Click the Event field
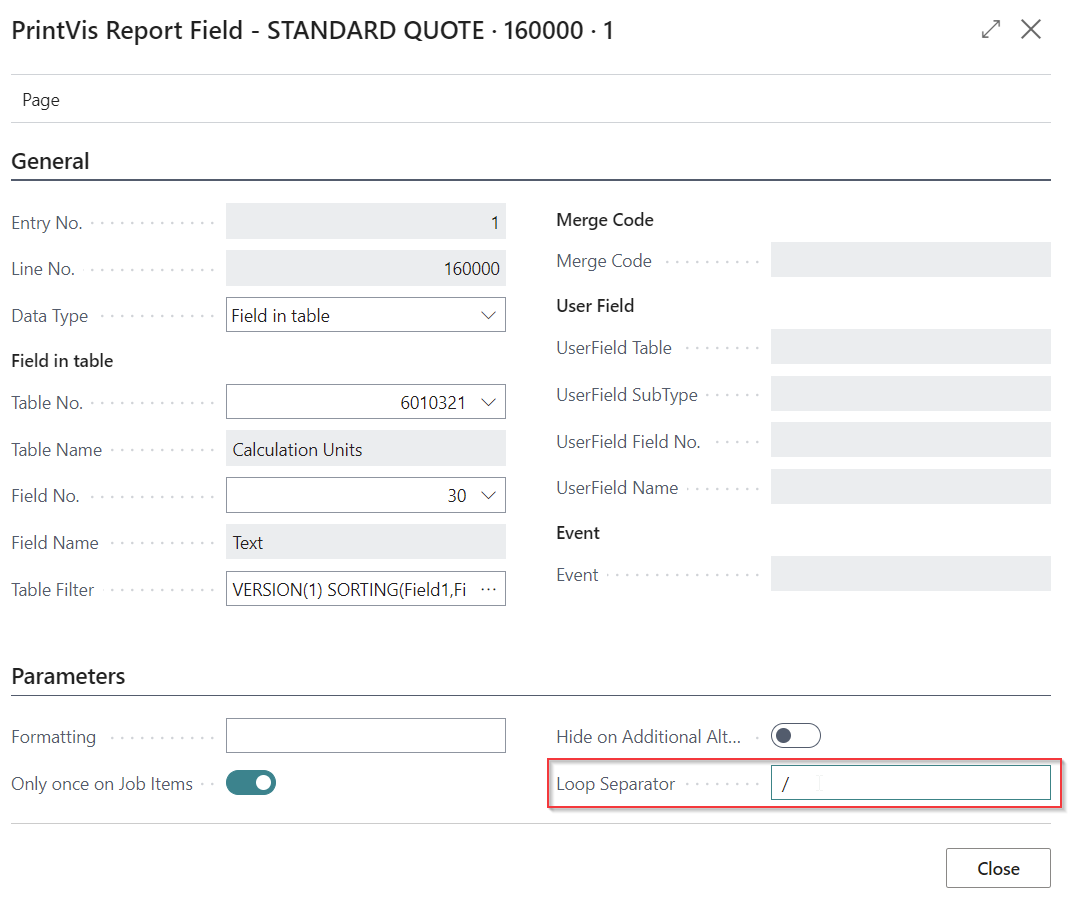The image size is (1069, 904). [910, 574]
